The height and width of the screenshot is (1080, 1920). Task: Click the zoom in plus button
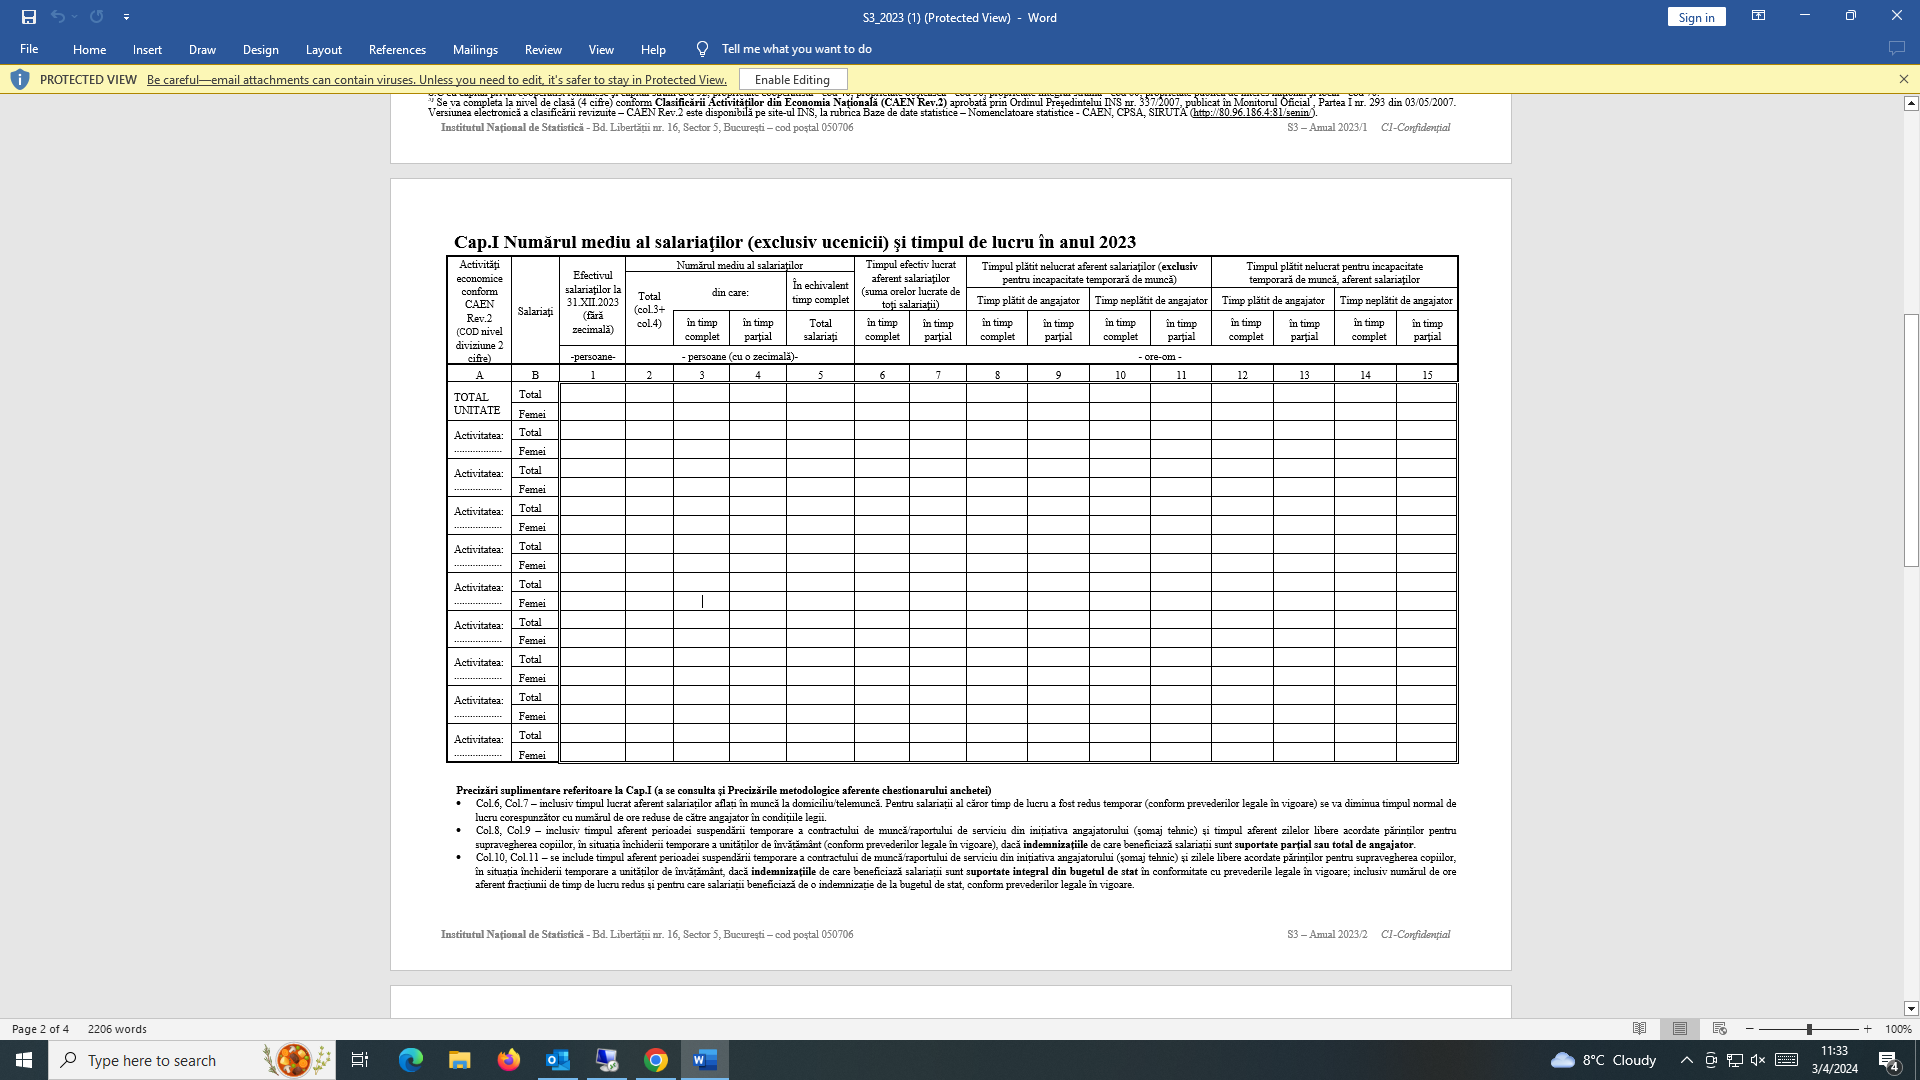(1867, 1029)
